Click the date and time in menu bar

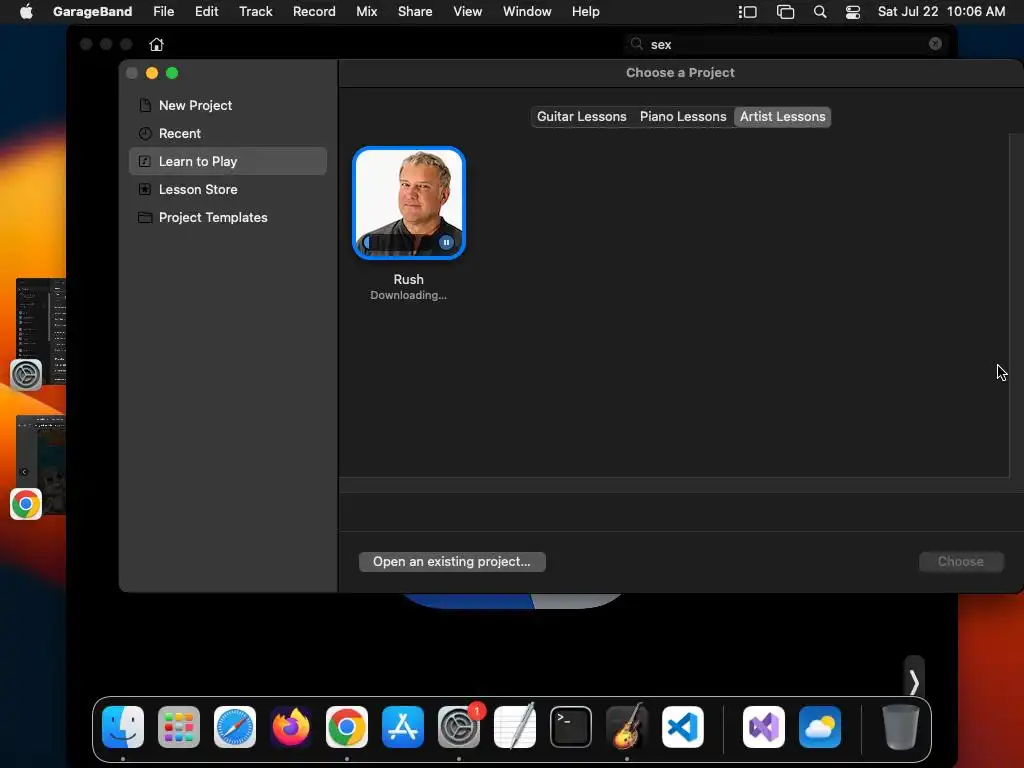941,12
